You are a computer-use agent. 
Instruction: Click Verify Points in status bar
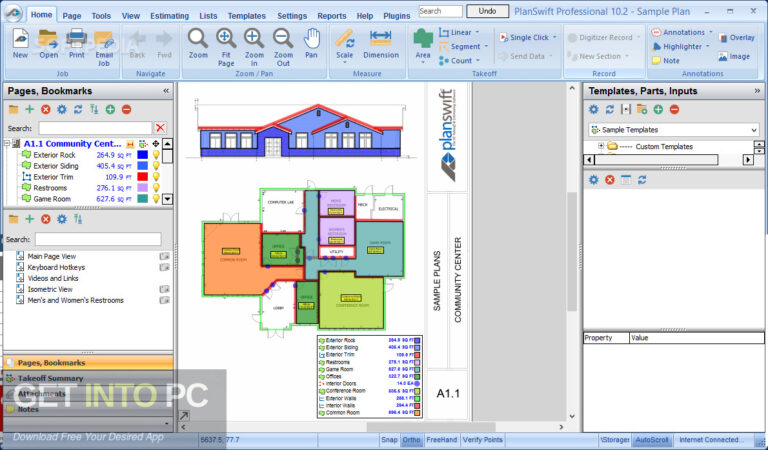tap(482, 440)
